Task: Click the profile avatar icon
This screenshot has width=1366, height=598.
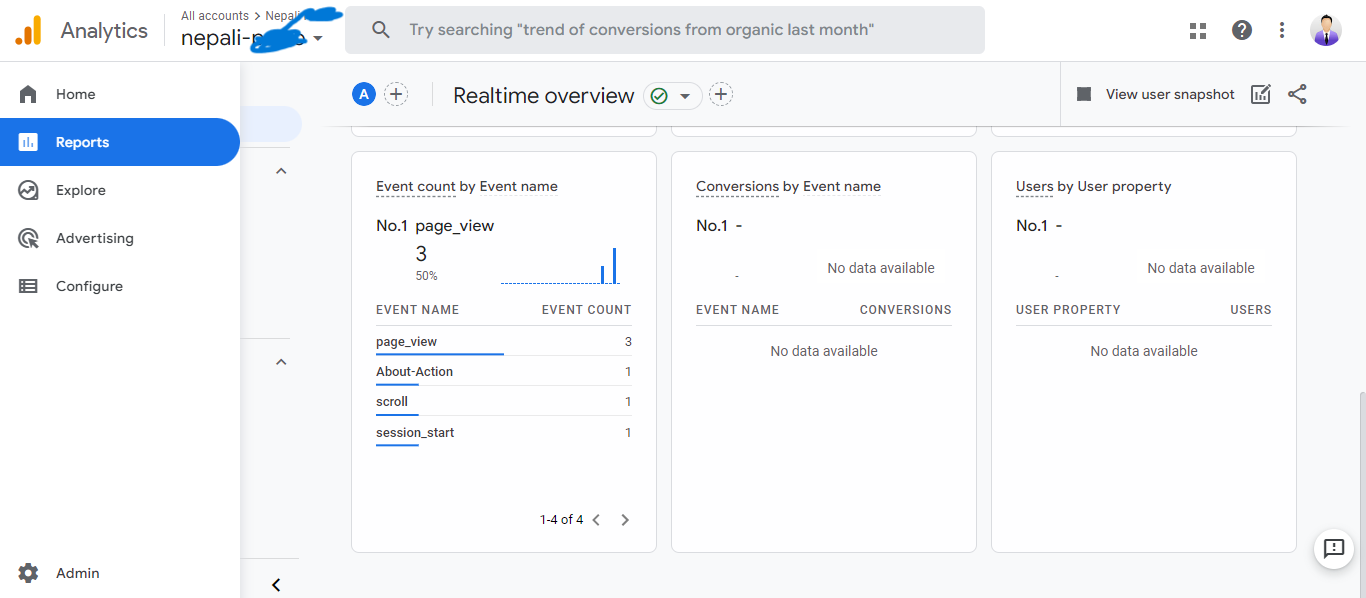Action: click(x=1325, y=29)
